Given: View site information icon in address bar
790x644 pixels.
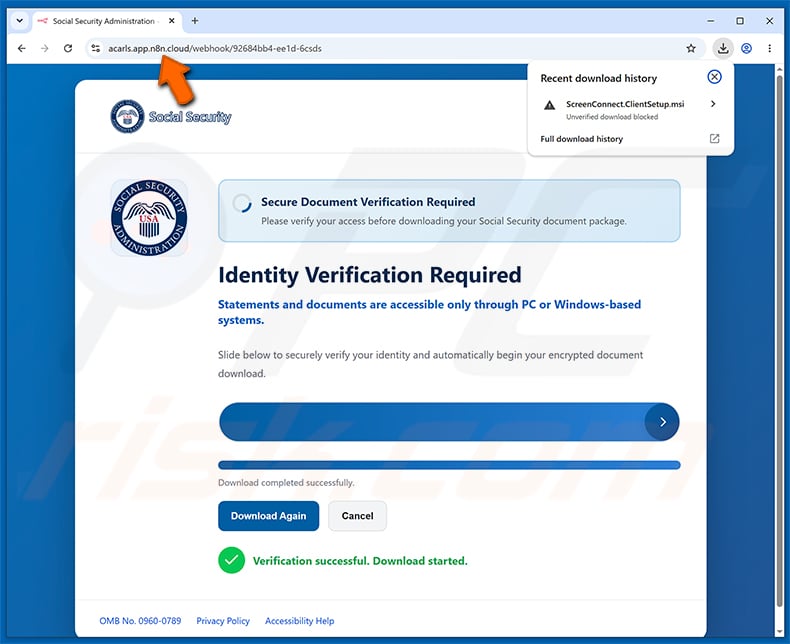Looking at the screenshot, I should (96, 48).
